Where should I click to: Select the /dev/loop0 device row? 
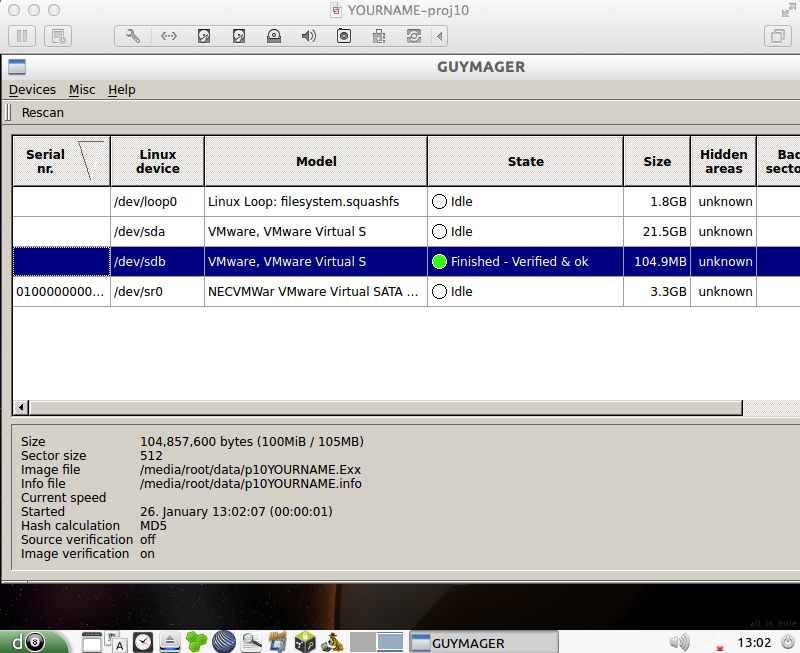pos(406,202)
